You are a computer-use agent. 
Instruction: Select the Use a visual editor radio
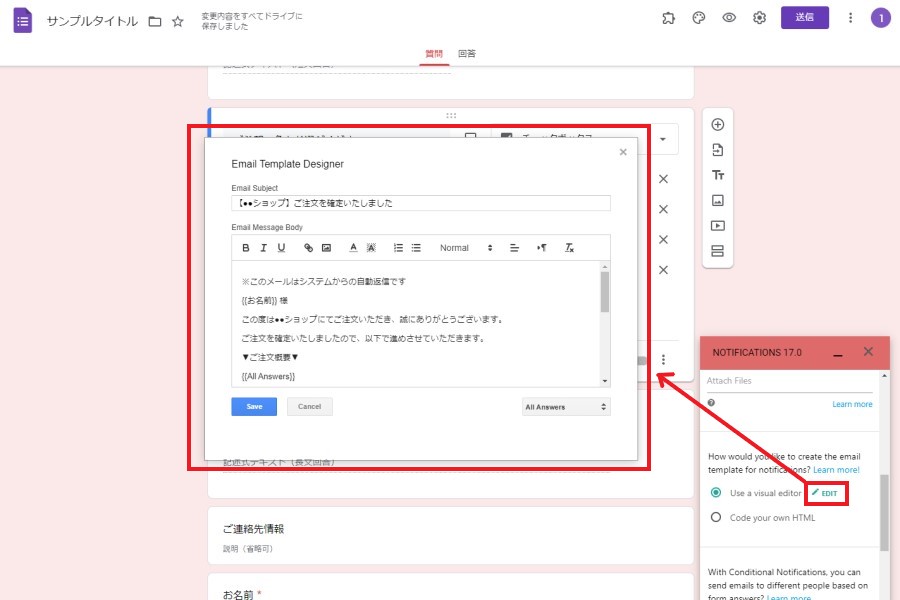[715, 492]
